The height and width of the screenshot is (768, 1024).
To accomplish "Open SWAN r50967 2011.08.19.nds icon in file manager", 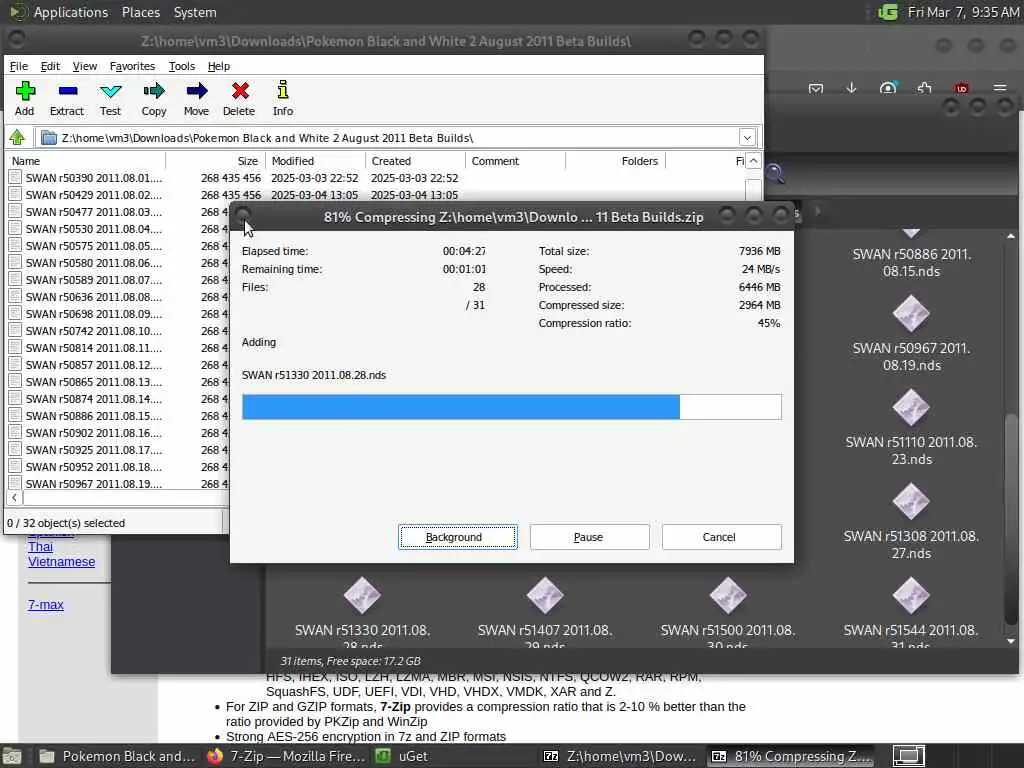I will [x=911, y=314].
